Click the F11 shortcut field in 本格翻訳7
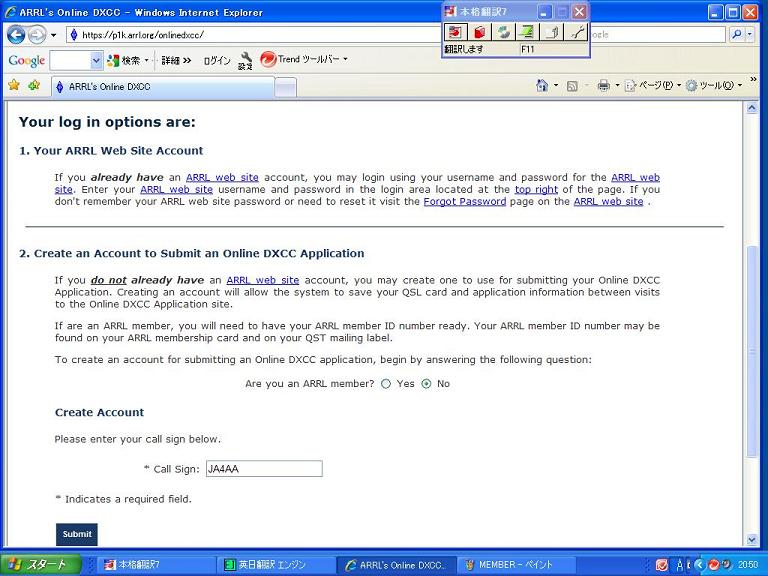768x576 pixels. point(552,49)
